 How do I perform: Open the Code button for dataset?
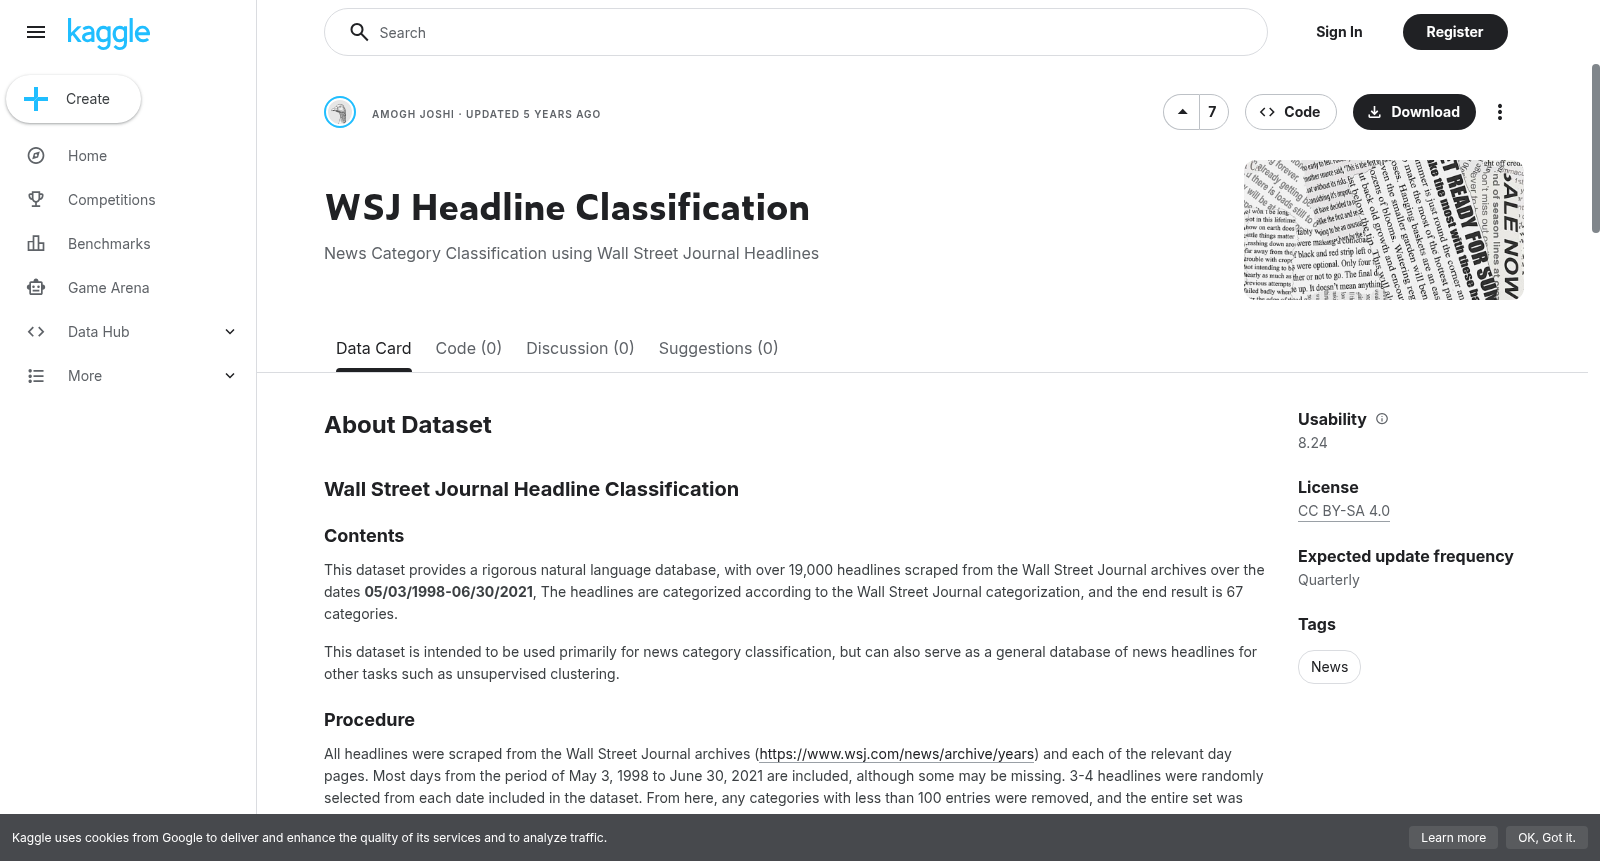pos(1290,112)
